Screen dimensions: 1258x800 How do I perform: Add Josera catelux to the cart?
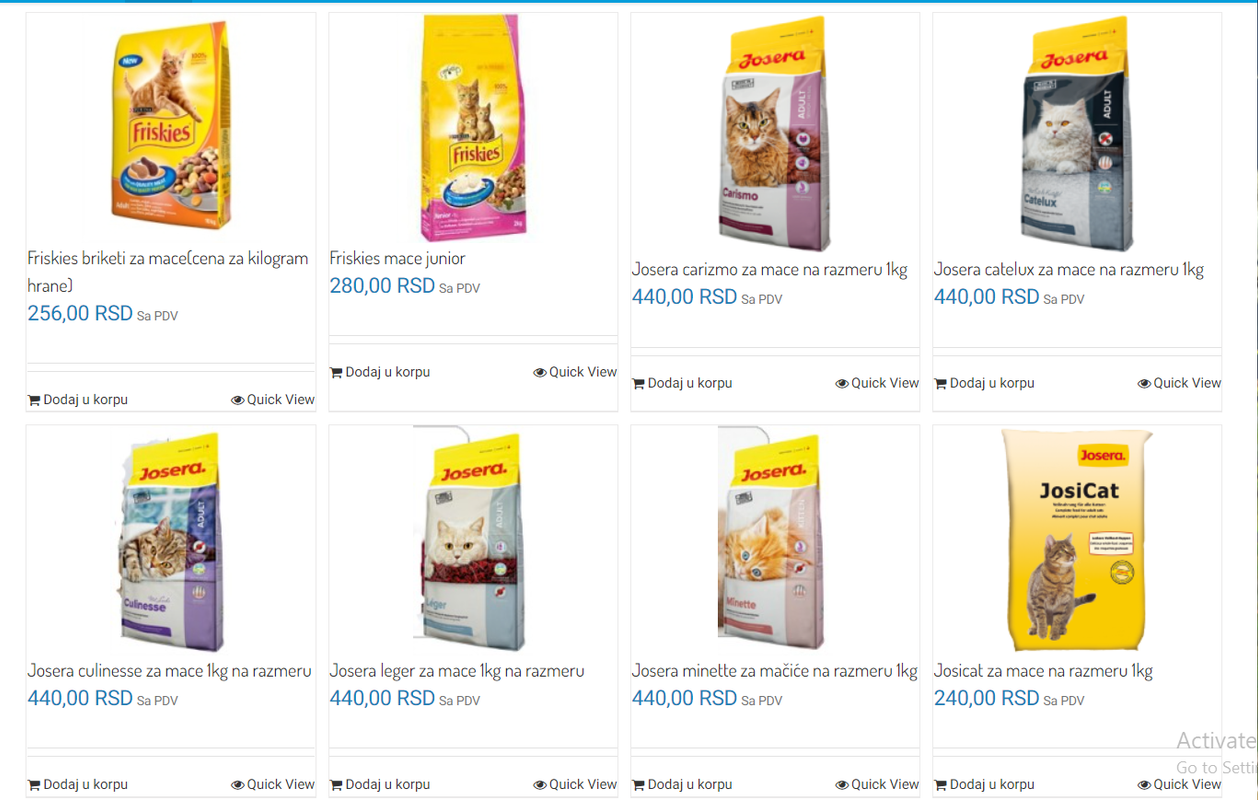click(x=984, y=383)
